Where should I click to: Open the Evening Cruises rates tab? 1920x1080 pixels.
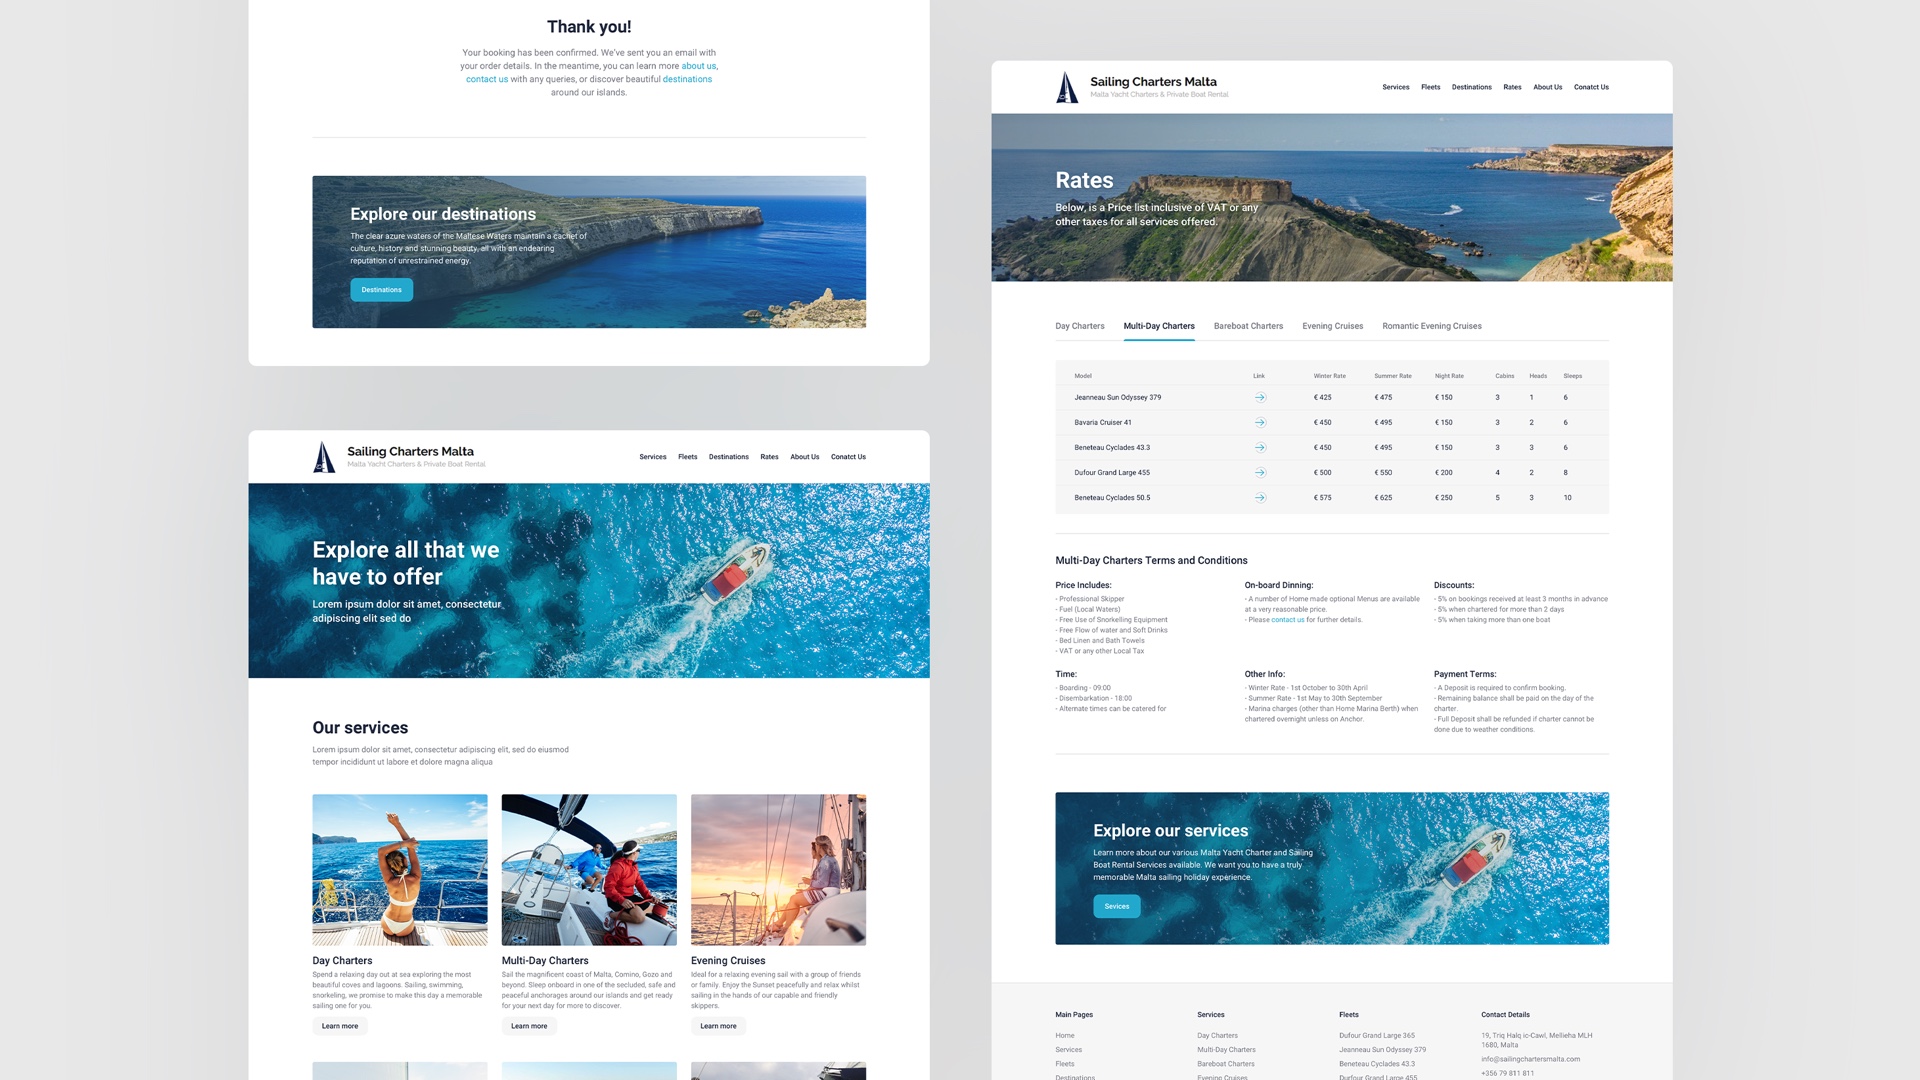1332,326
